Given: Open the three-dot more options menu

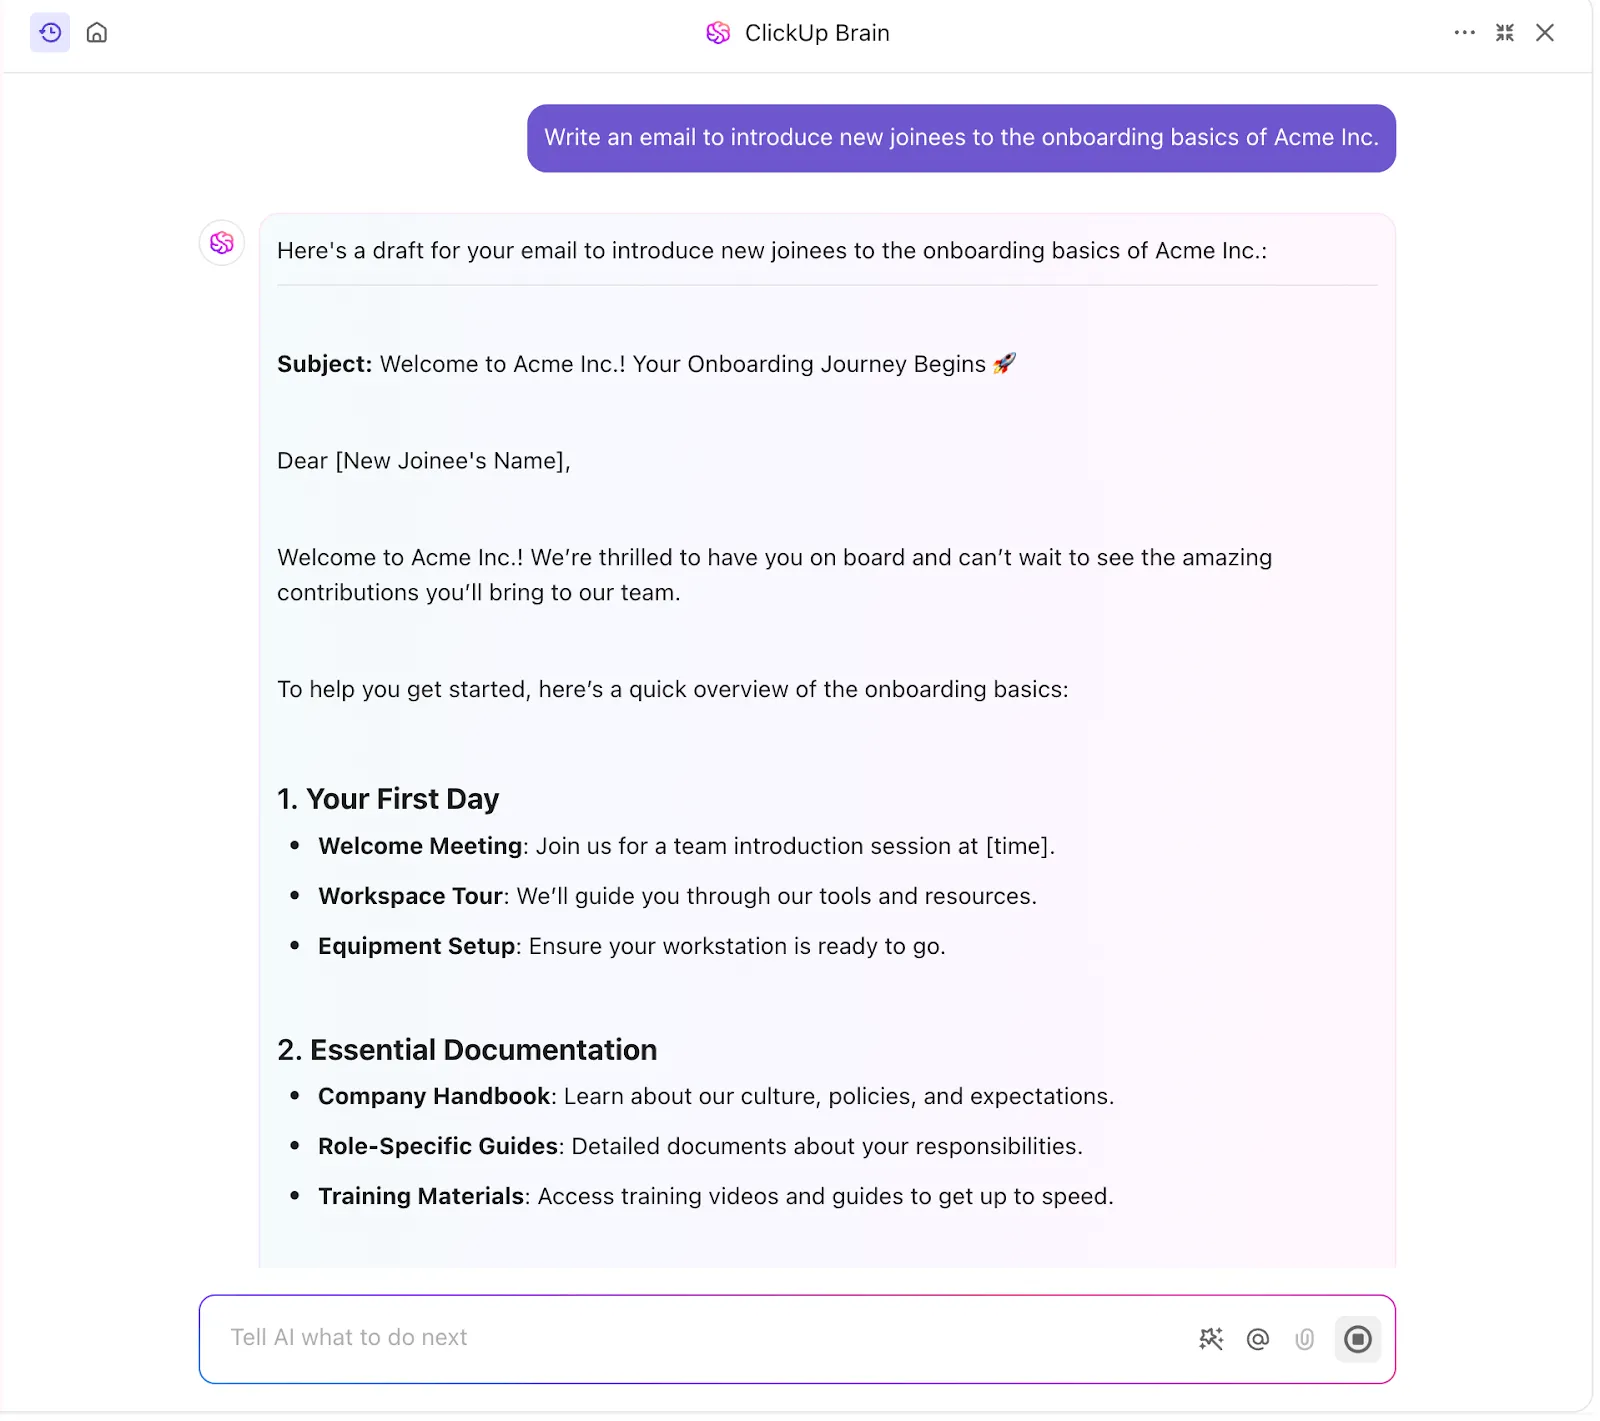Looking at the screenshot, I should pos(1464,33).
